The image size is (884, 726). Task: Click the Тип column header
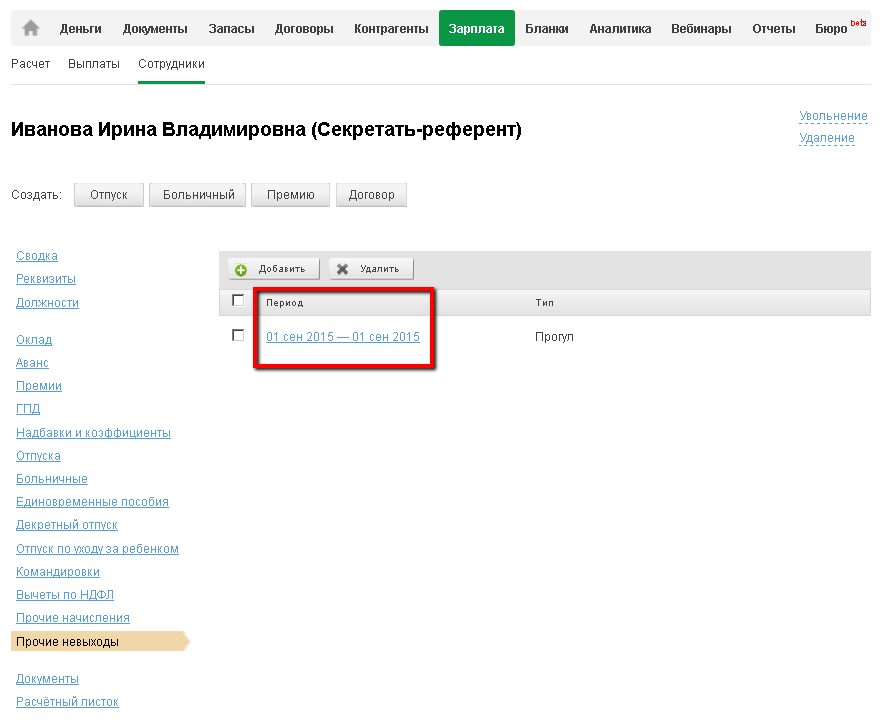(545, 303)
